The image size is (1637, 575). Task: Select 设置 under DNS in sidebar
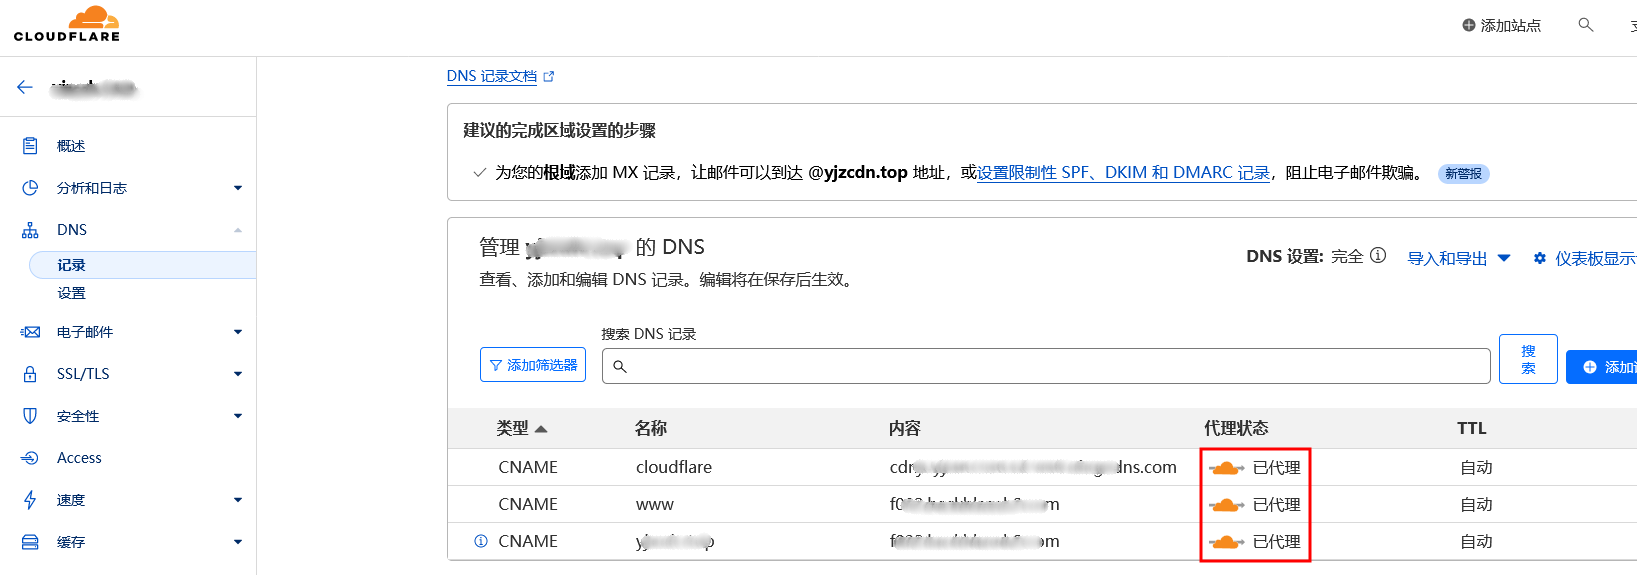coord(72,293)
